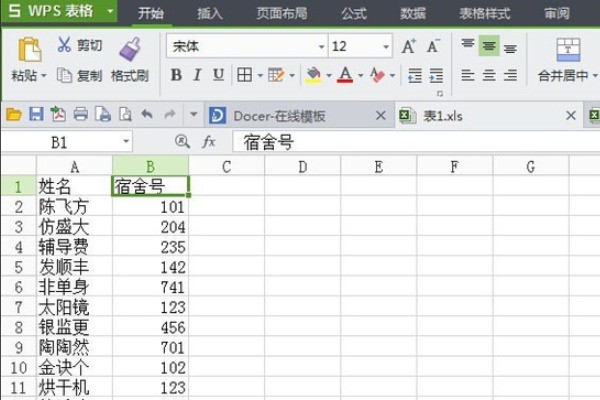600x400 pixels.
Task: Click the increase indent icon
Action: pyautogui.click(x=436, y=75)
